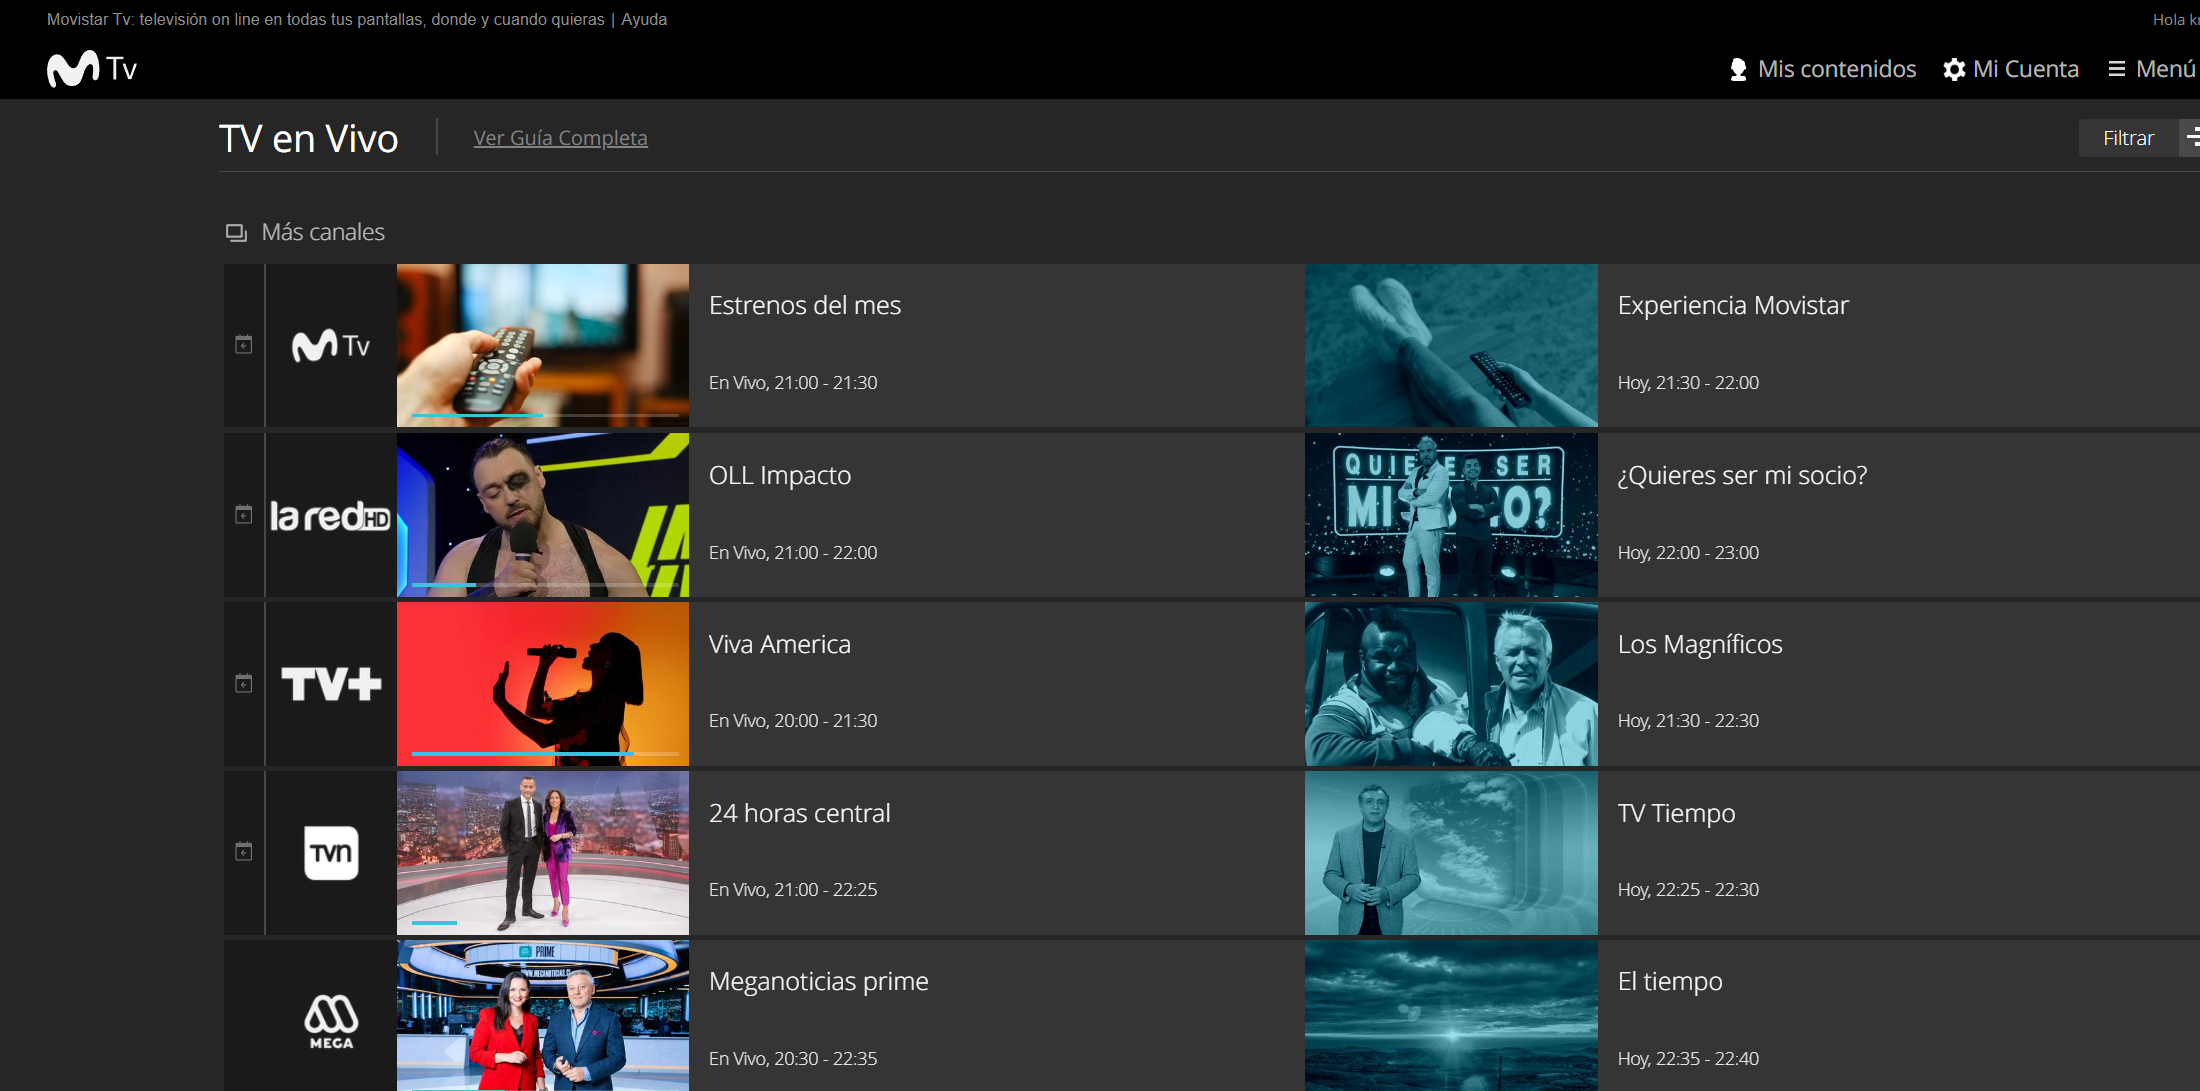
Task: Click the Ayuda help link
Action: click(x=644, y=19)
